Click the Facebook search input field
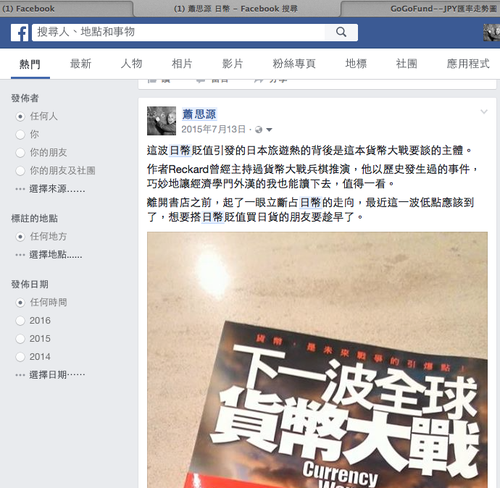 pos(178,32)
